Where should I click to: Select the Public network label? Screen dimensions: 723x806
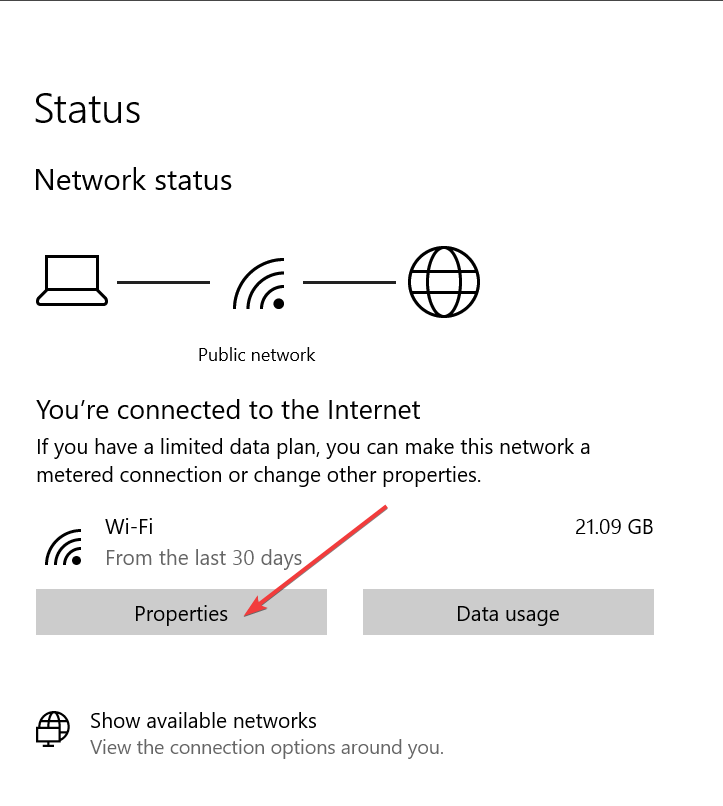(257, 354)
